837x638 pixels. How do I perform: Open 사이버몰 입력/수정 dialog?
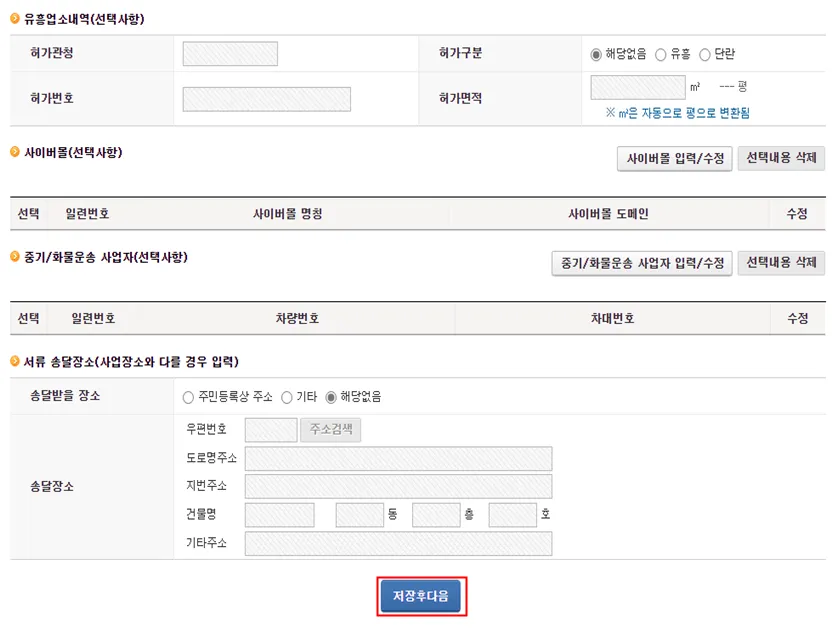coord(675,159)
